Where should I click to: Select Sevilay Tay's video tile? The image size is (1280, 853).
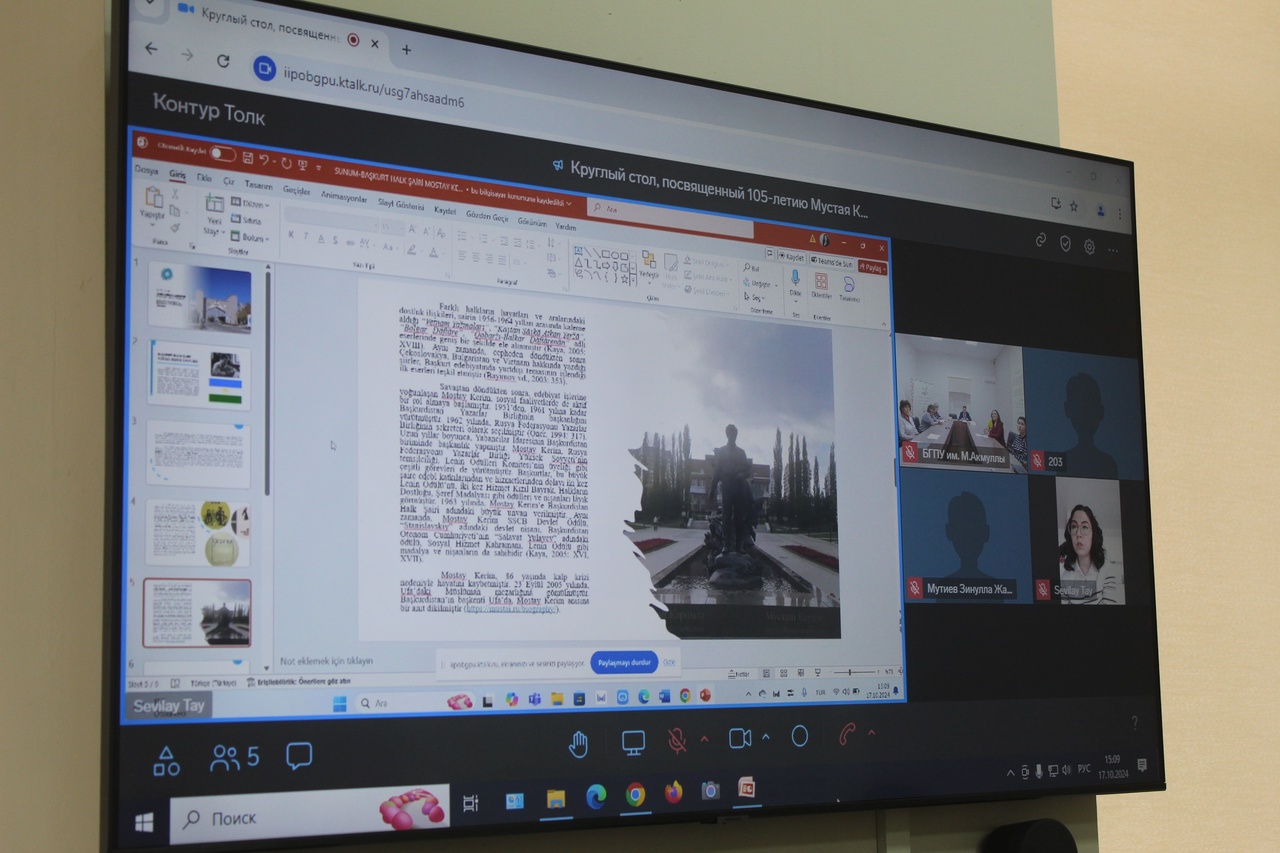point(1088,540)
